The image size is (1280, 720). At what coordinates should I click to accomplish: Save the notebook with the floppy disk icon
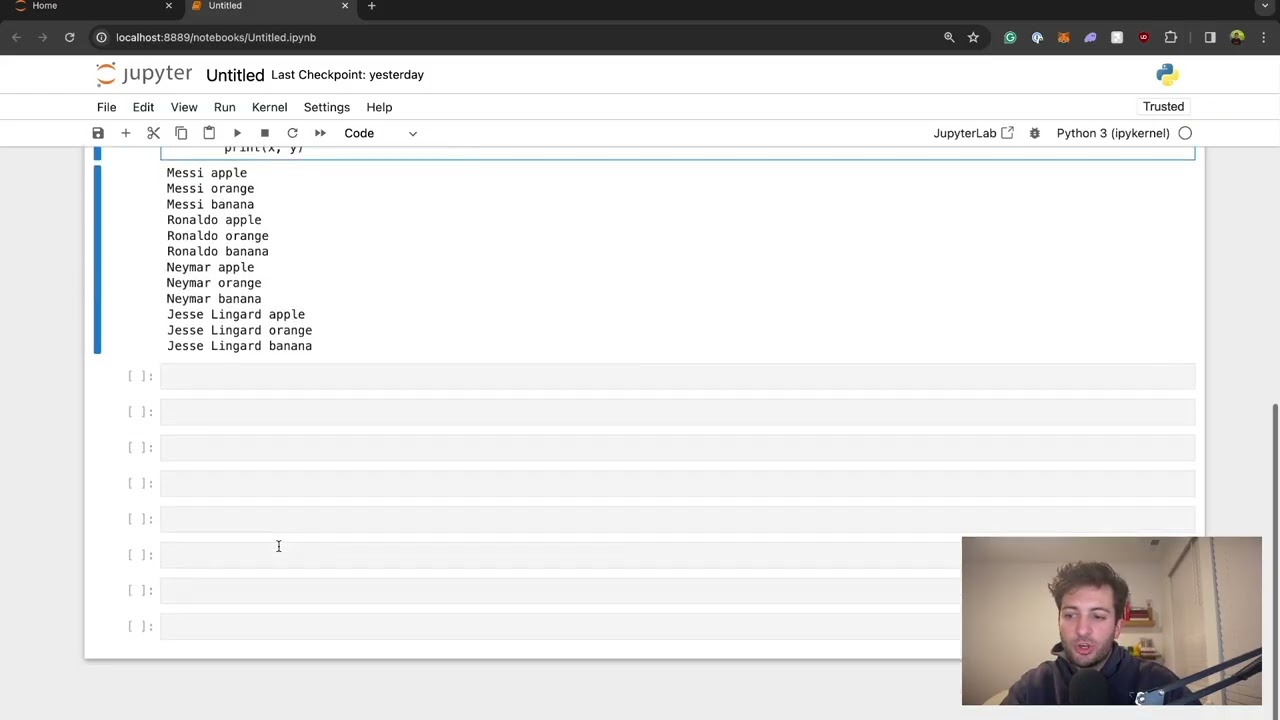pyautogui.click(x=98, y=133)
